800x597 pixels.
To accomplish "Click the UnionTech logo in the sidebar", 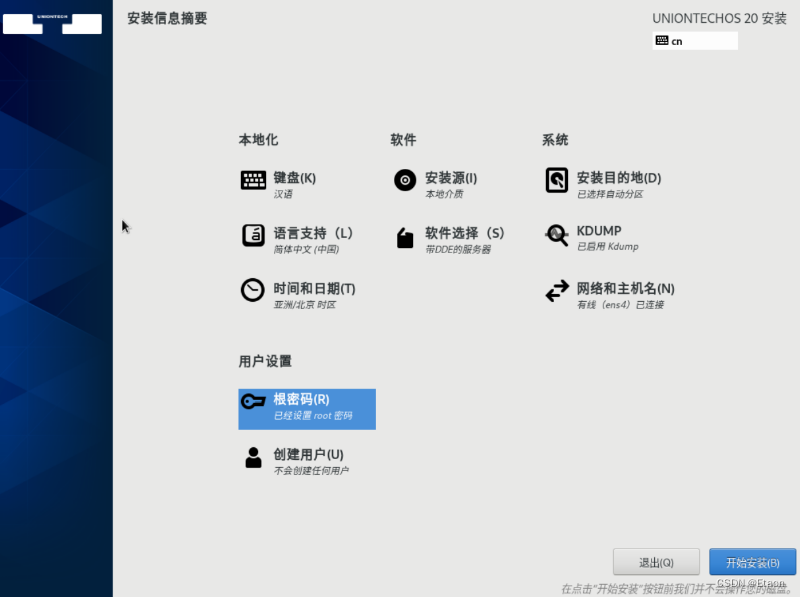I will click(52, 23).
